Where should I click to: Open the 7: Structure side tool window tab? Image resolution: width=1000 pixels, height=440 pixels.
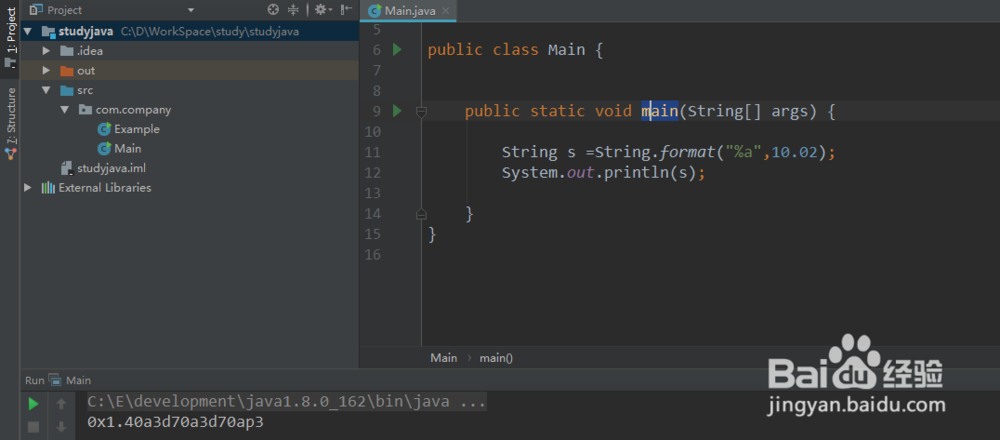(x=10, y=123)
